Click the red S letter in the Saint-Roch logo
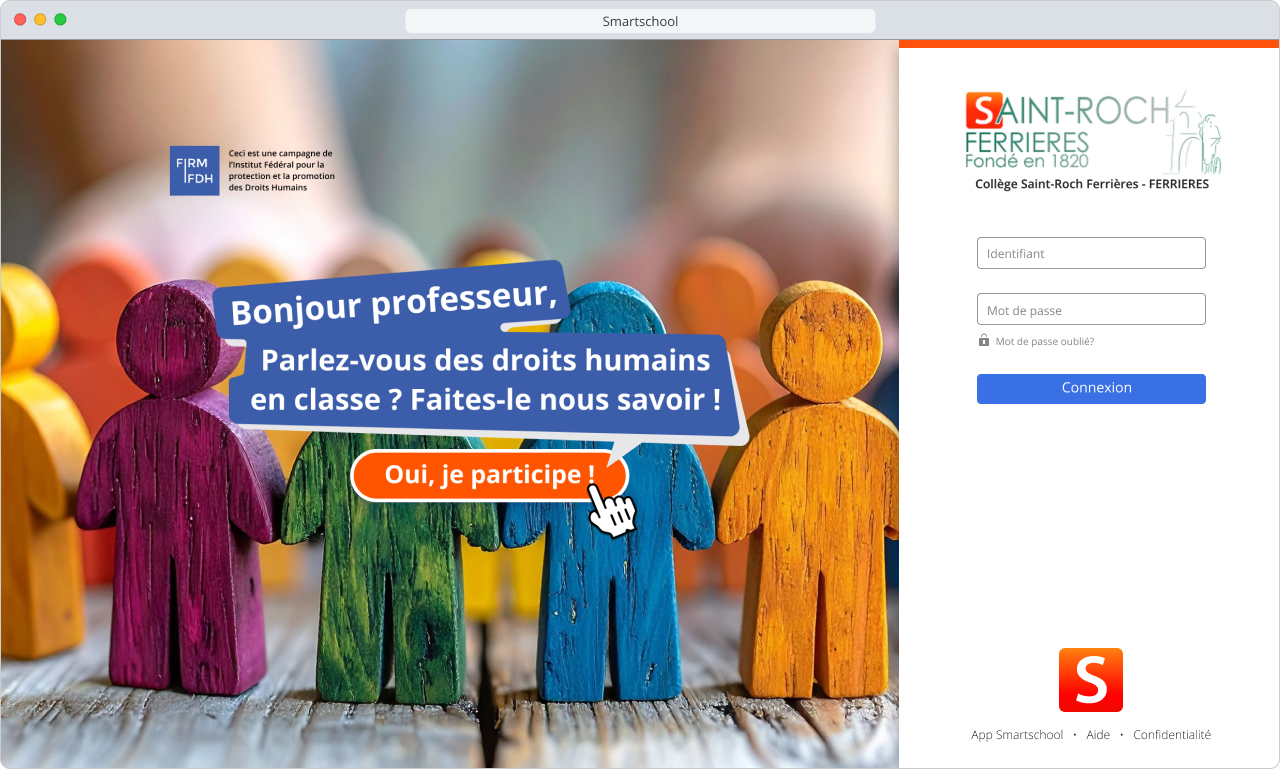This screenshot has width=1280, height=769. click(984, 110)
